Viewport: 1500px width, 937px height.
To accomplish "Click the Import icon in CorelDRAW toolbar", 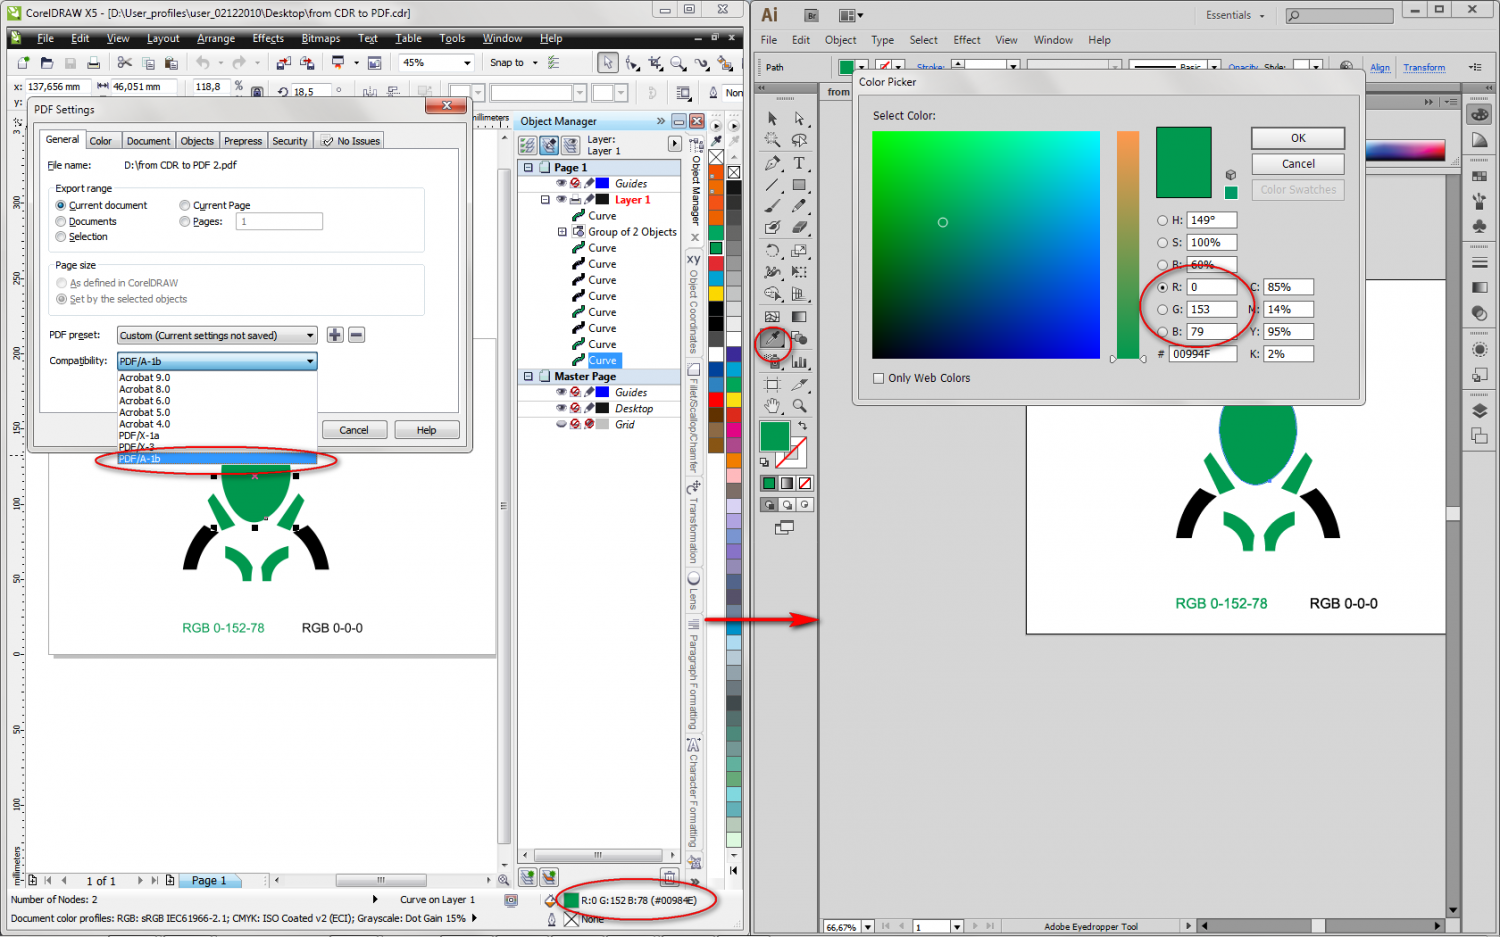I will 283,63.
